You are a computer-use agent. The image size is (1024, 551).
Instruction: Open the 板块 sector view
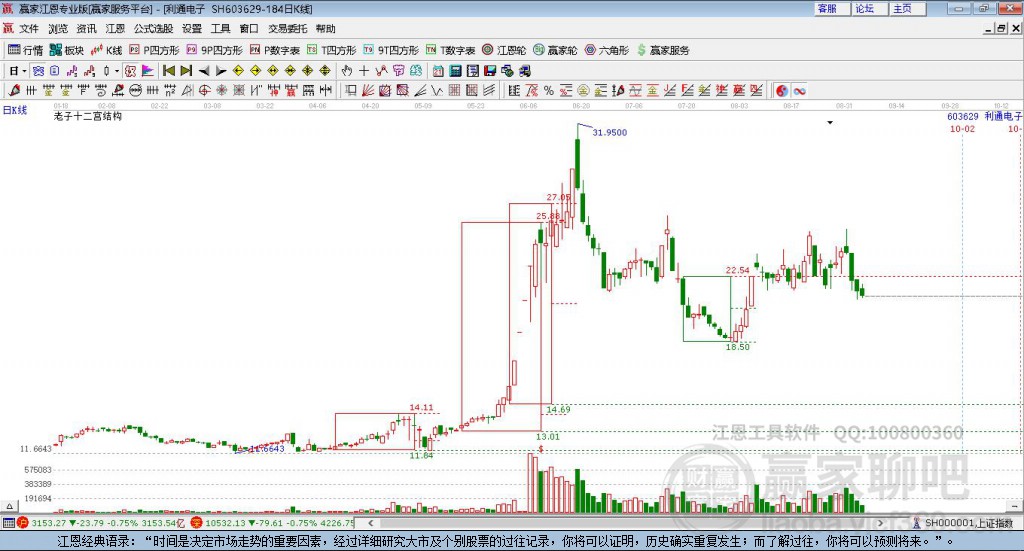pyautogui.click(x=67, y=50)
